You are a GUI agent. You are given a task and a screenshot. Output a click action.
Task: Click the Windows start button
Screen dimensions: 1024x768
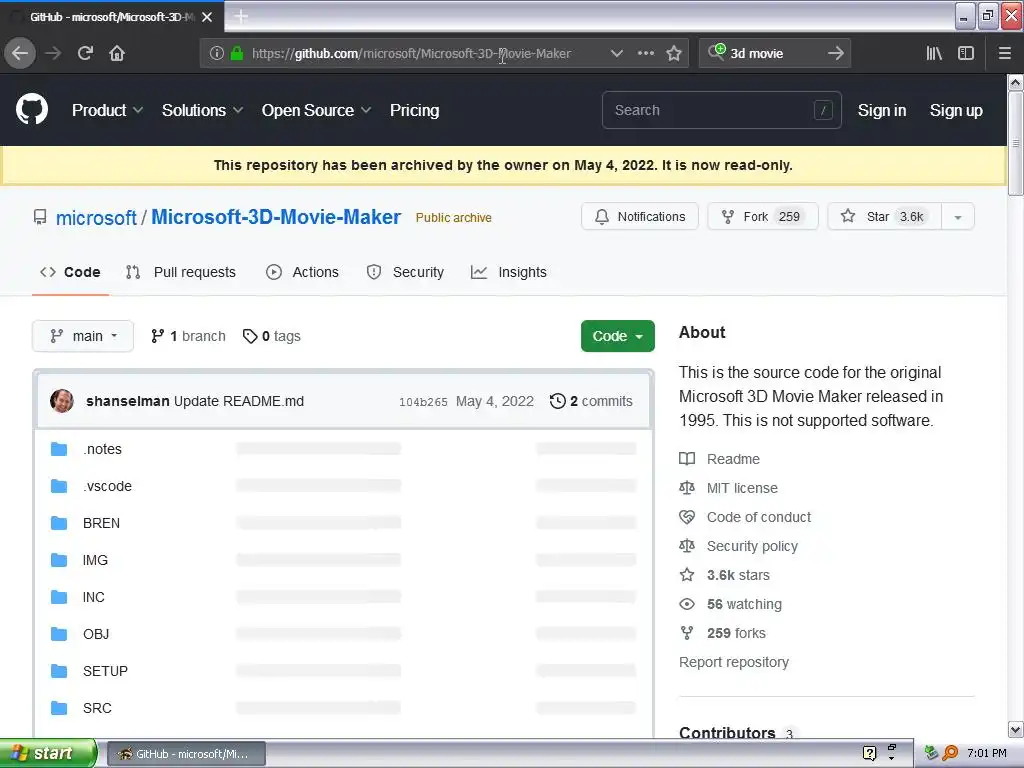point(48,753)
